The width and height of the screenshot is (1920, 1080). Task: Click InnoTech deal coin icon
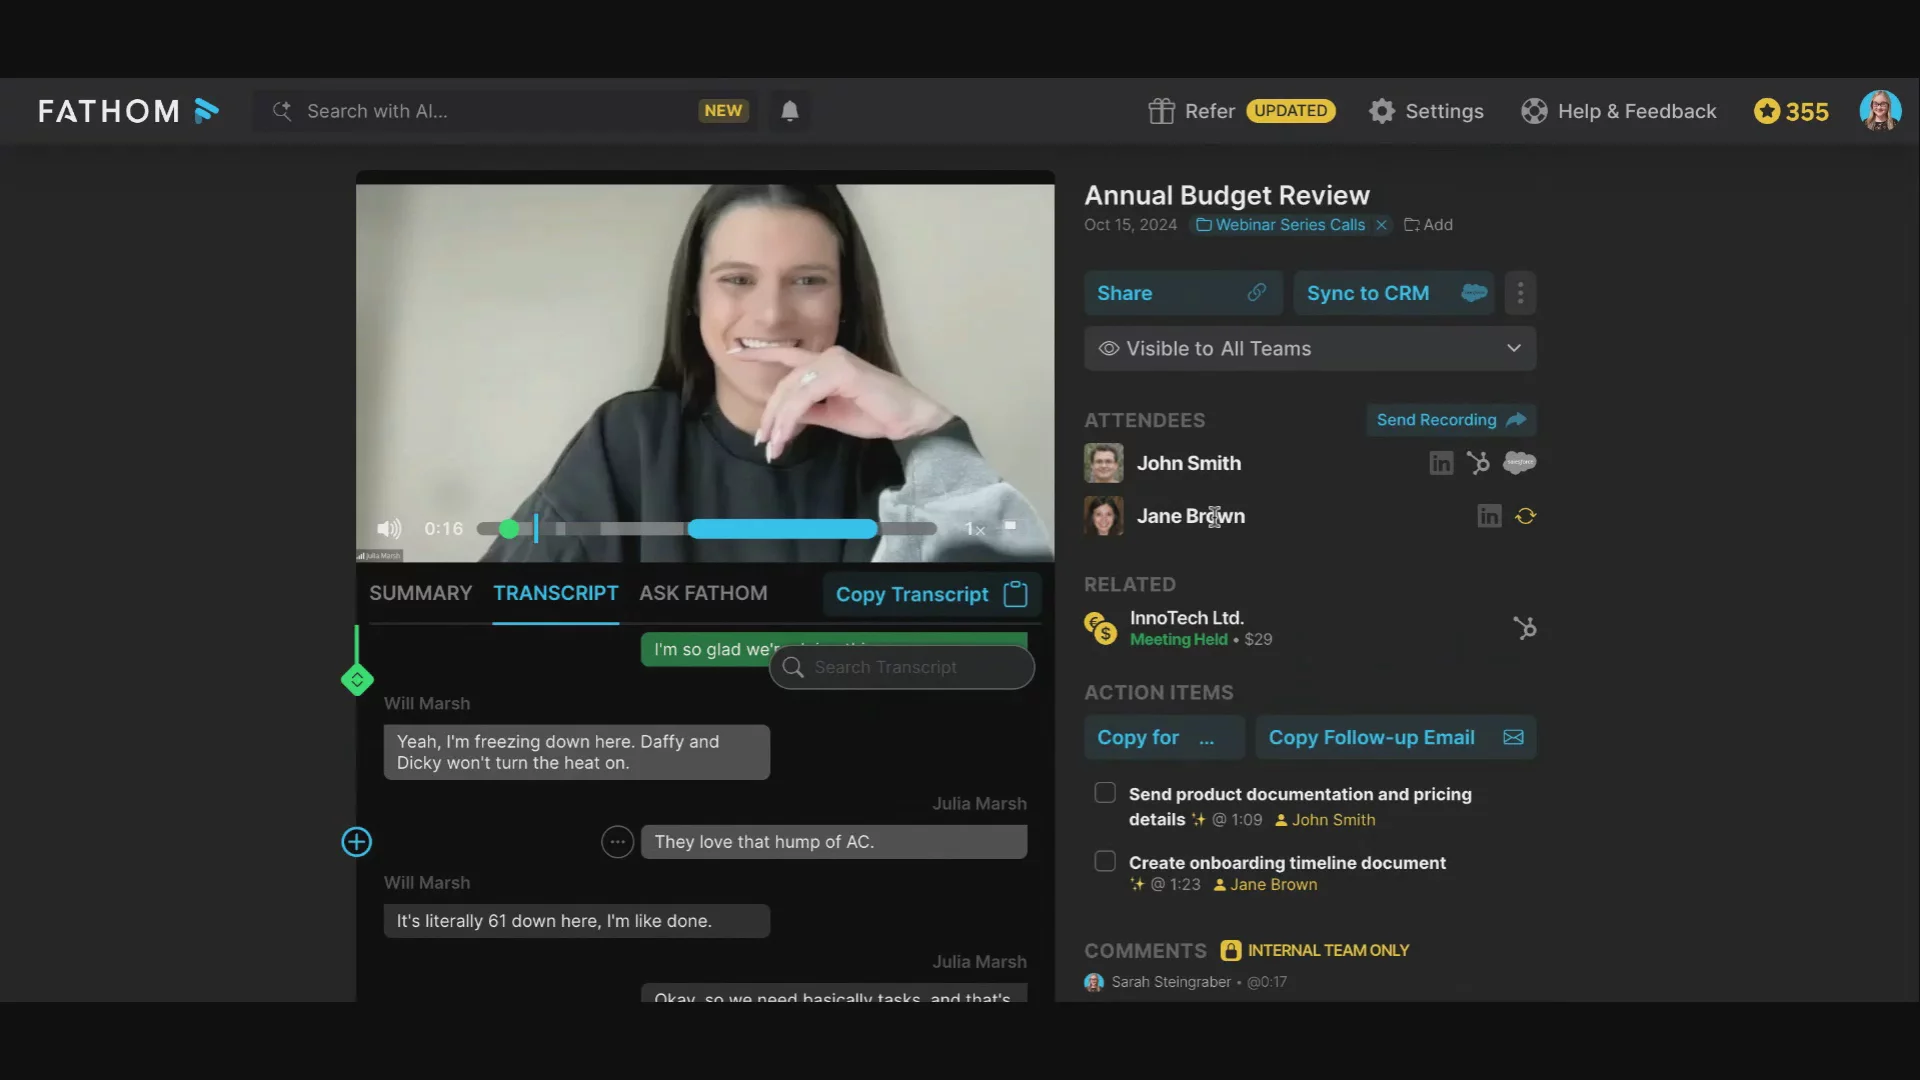pyautogui.click(x=1100, y=628)
